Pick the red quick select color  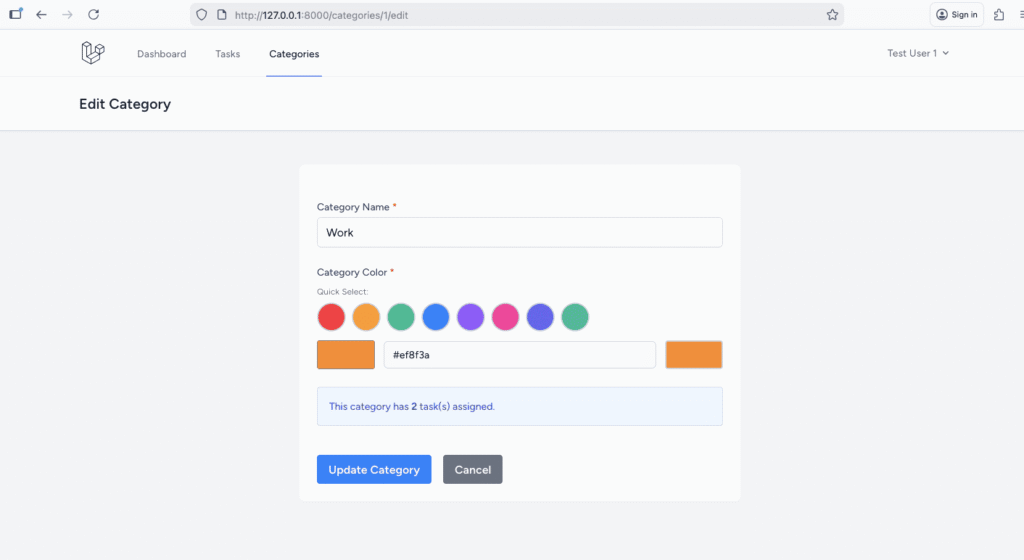pyautogui.click(x=331, y=318)
